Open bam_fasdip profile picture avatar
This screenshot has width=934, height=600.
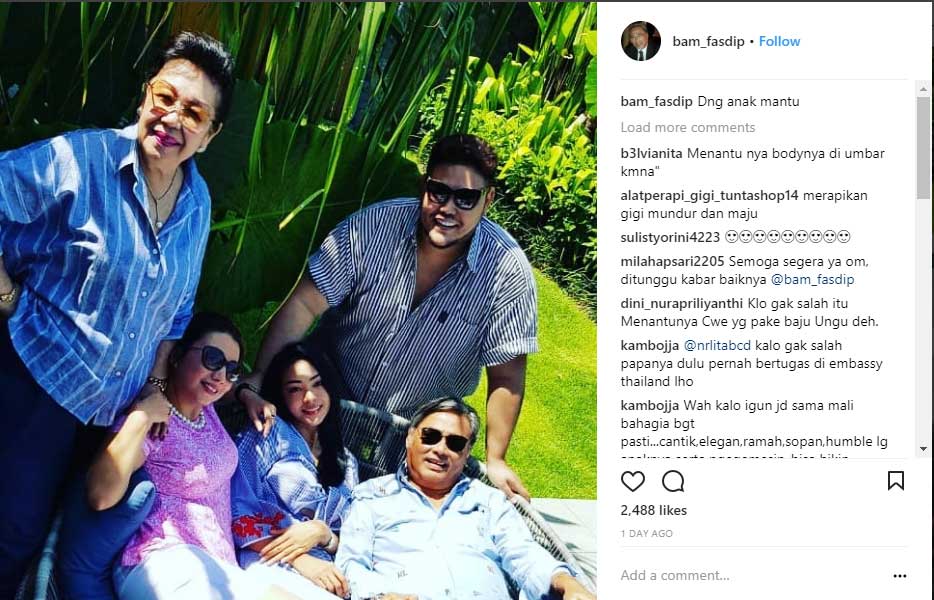(x=641, y=41)
